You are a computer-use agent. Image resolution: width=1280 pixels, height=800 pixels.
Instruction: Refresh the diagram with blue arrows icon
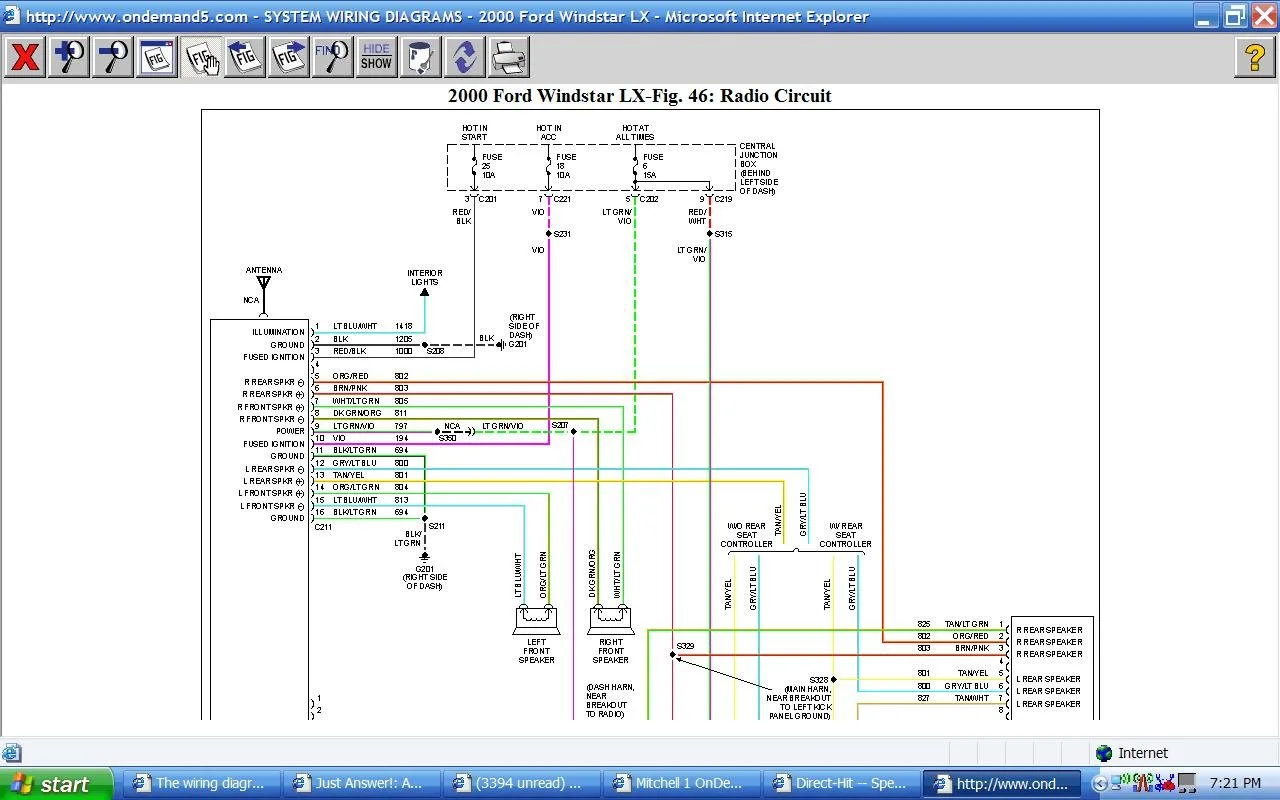[x=465, y=57]
